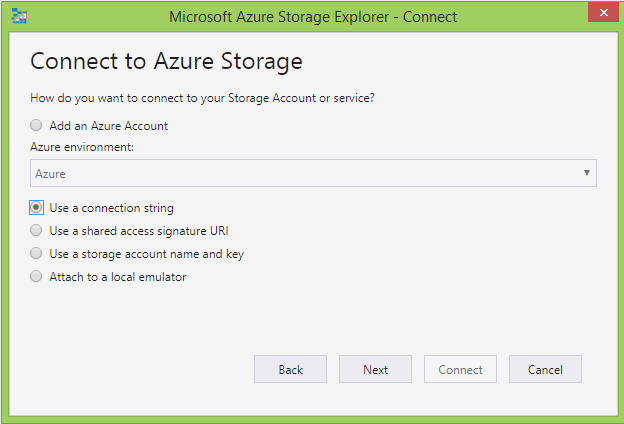Click the Storage Explorer app icon in title bar
Screen dimensions: 624x424
point(19,16)
